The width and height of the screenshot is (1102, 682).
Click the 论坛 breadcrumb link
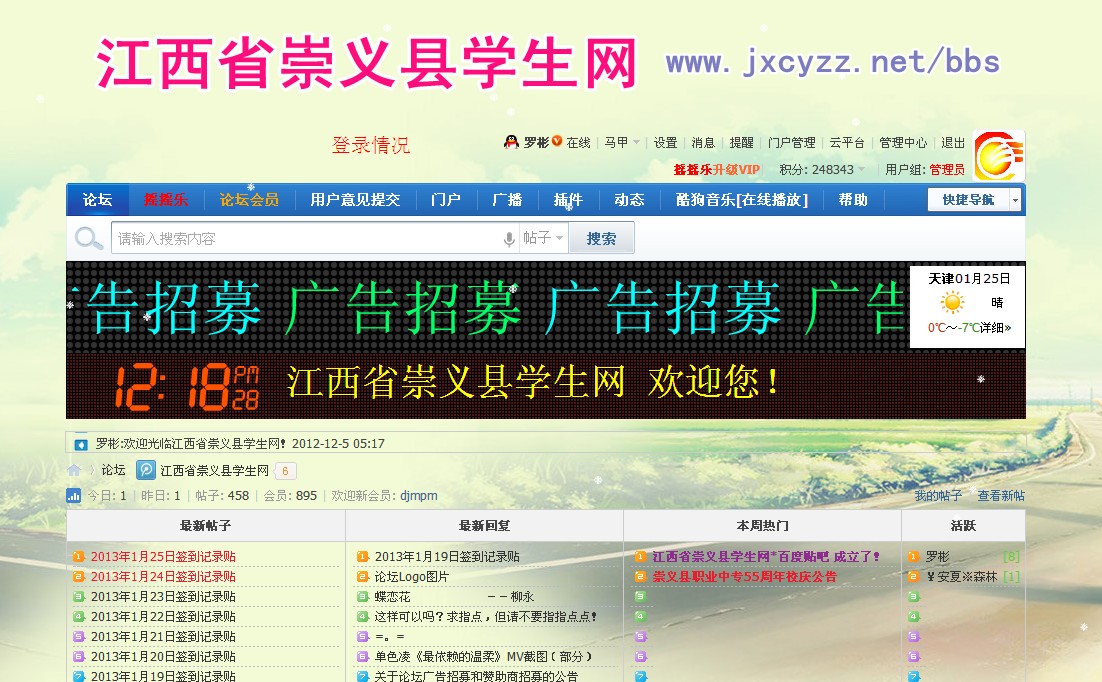point(113,470)
